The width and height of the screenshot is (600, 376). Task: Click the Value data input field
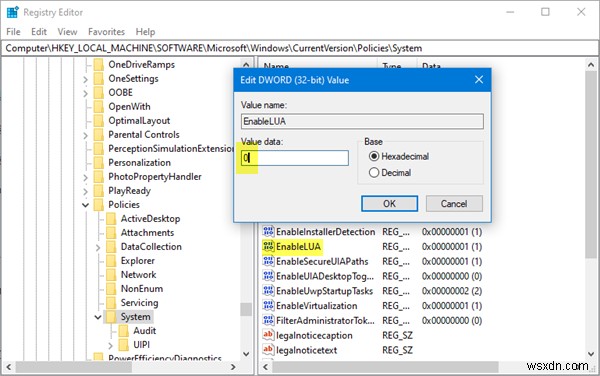(x=295, y=158)
